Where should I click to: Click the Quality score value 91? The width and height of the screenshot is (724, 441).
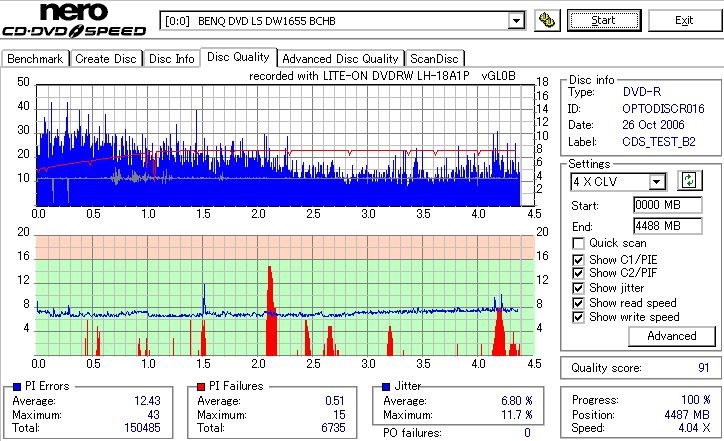pos(703,368)
